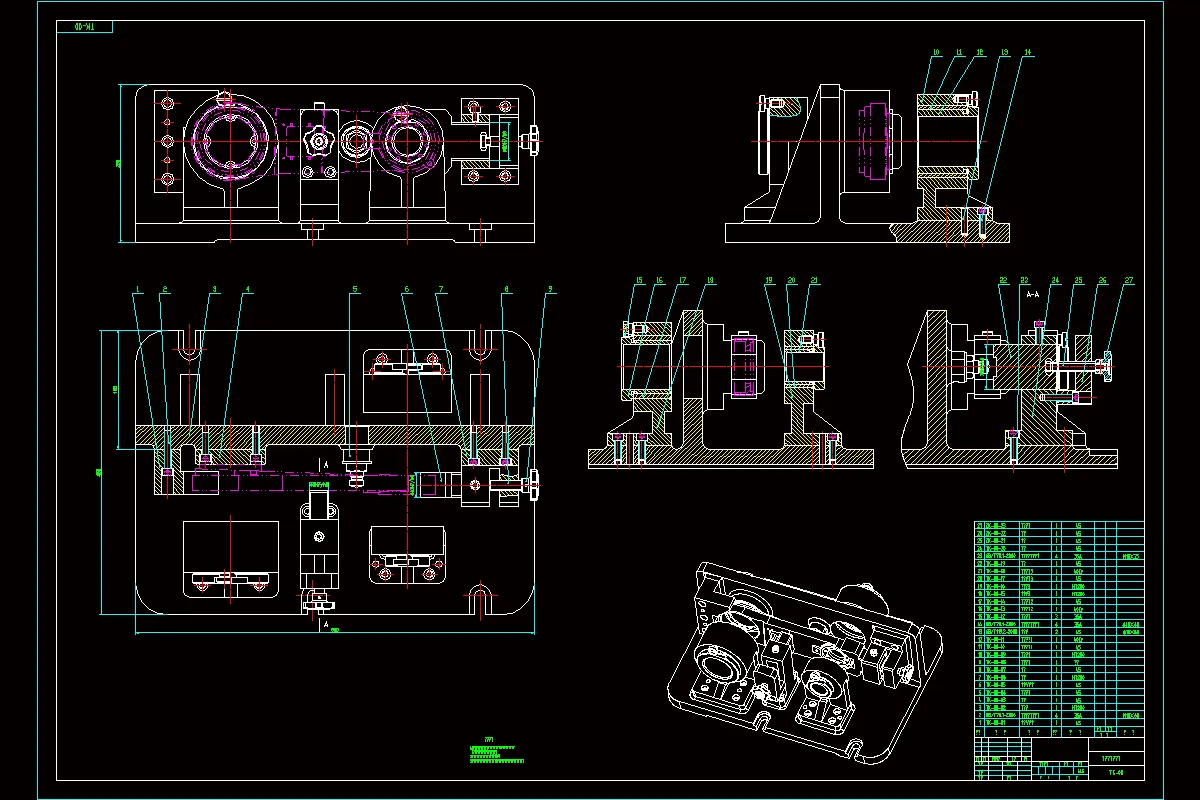
Task: Click part balloon number 27
Action: pos(1129,281)
